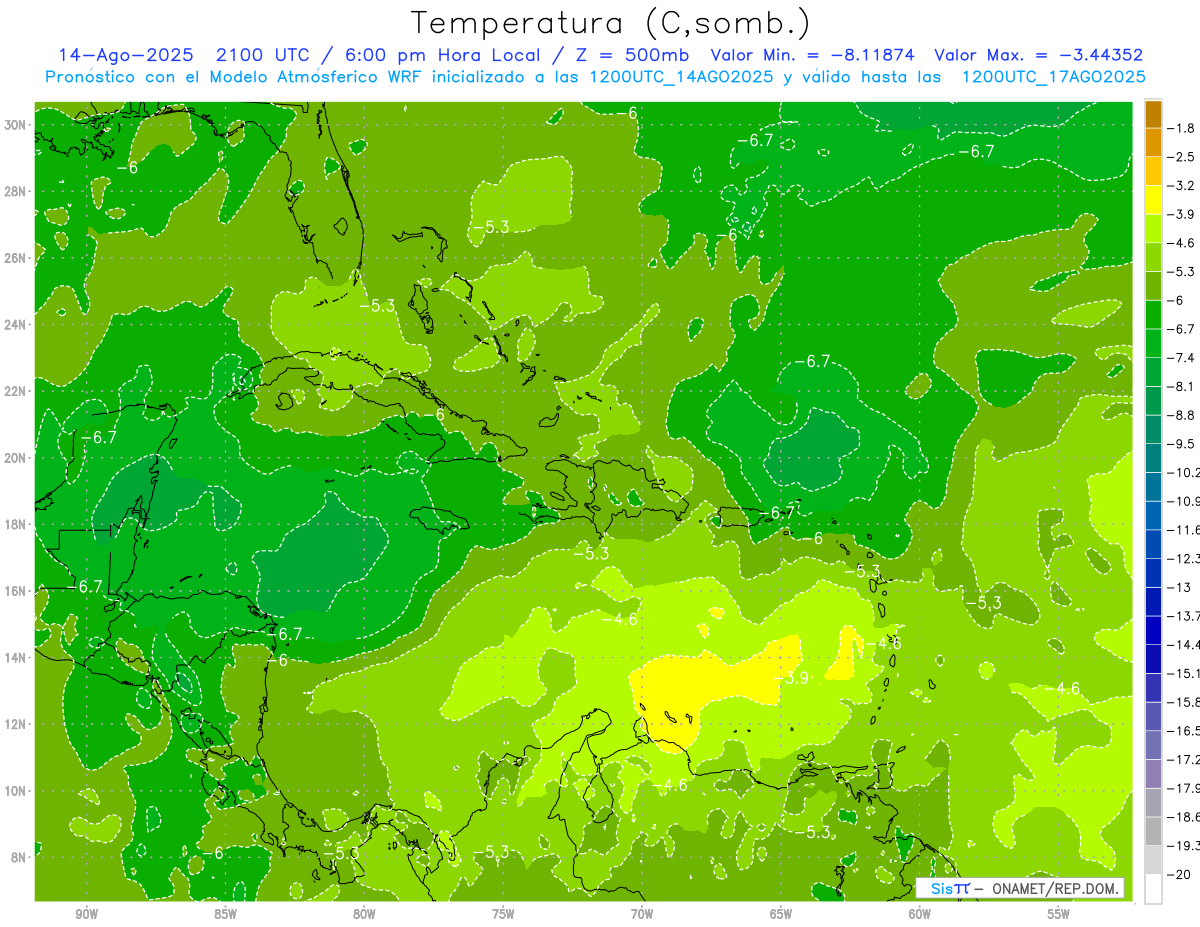Screen dimensions: 1200x927
Task: Pick the dark blue legend swatch between -13.7 and -14.4
Action: [x=1153, y=630]
